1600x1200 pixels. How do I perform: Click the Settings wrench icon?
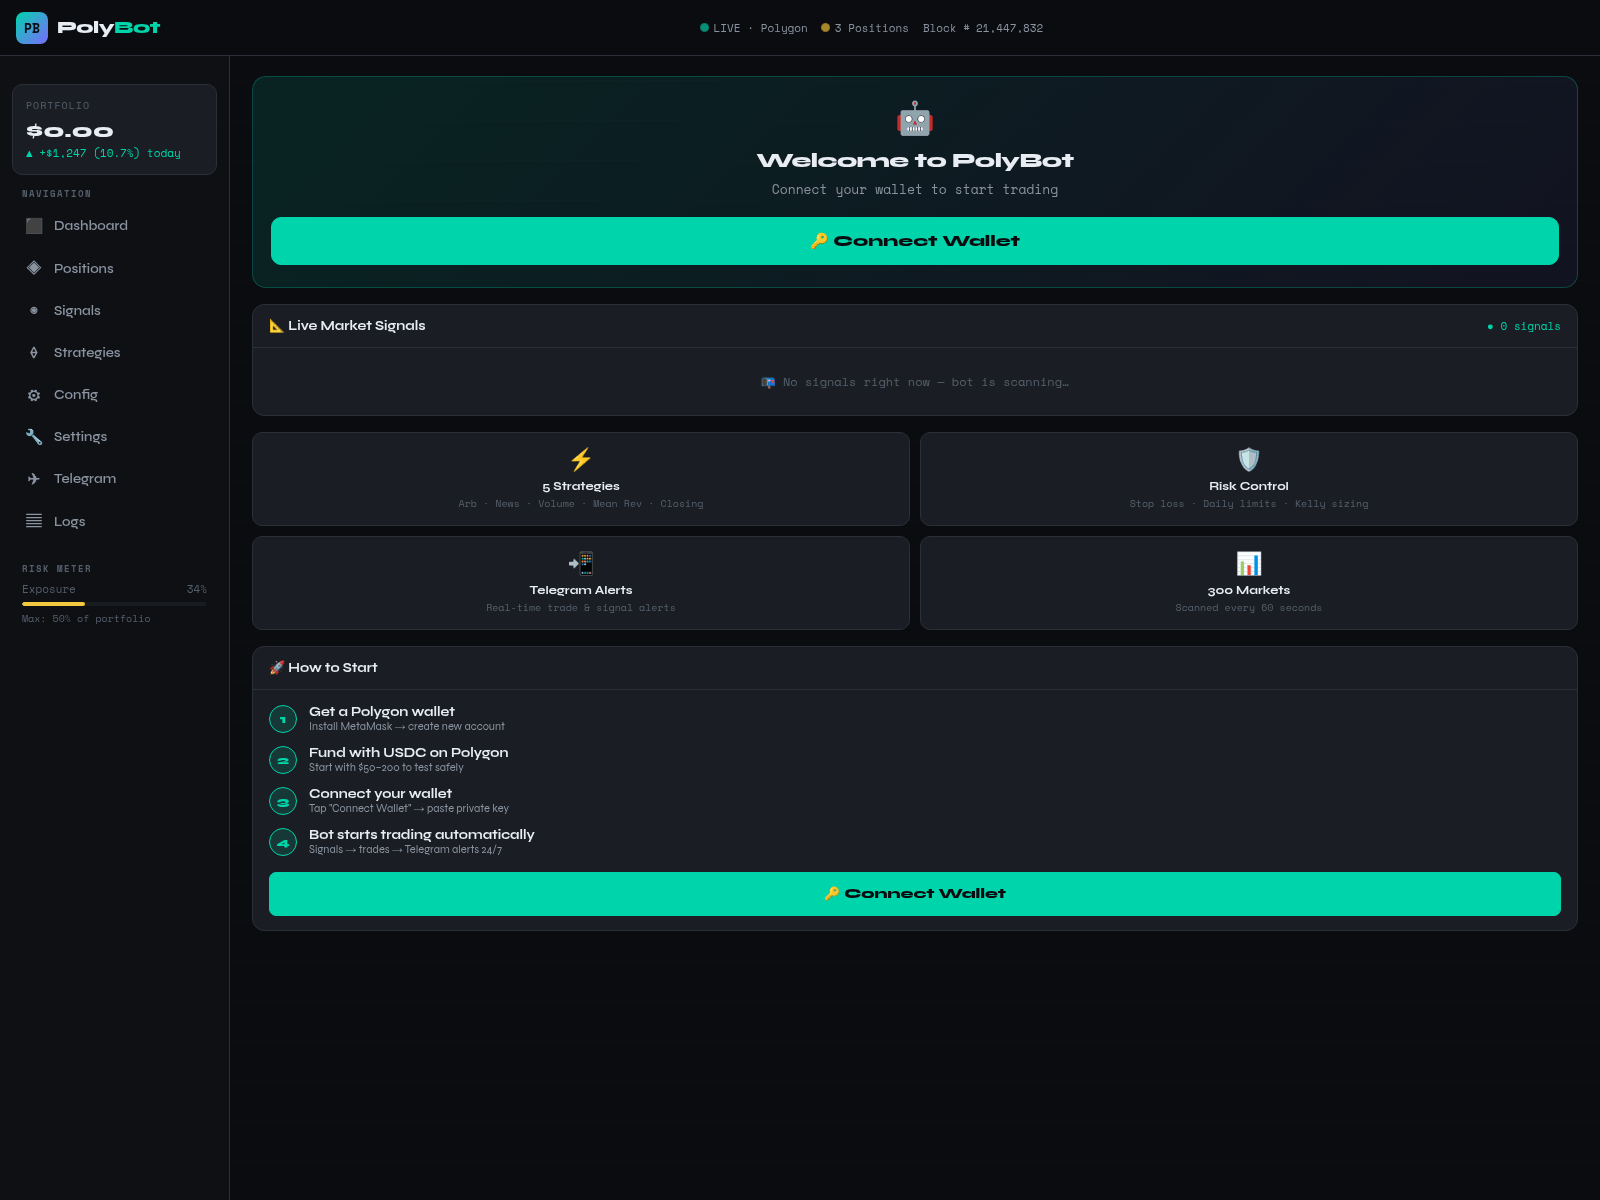pyautogui.click(x=34, y=437)
